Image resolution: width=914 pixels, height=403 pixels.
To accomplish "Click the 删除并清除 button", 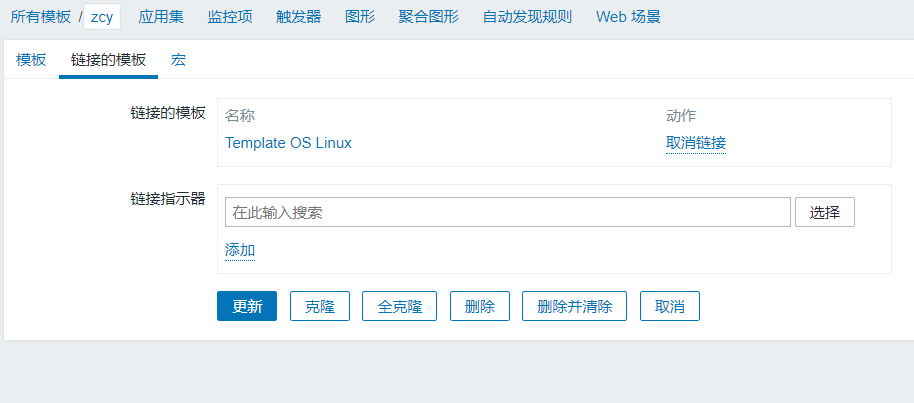I will pos(574,306).
